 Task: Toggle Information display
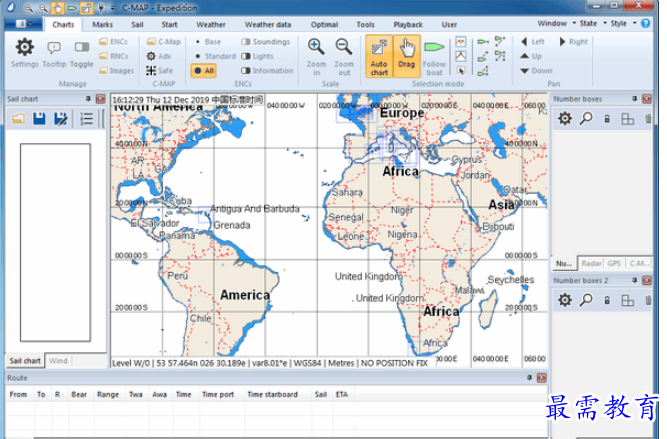click(x=267, y=71)
